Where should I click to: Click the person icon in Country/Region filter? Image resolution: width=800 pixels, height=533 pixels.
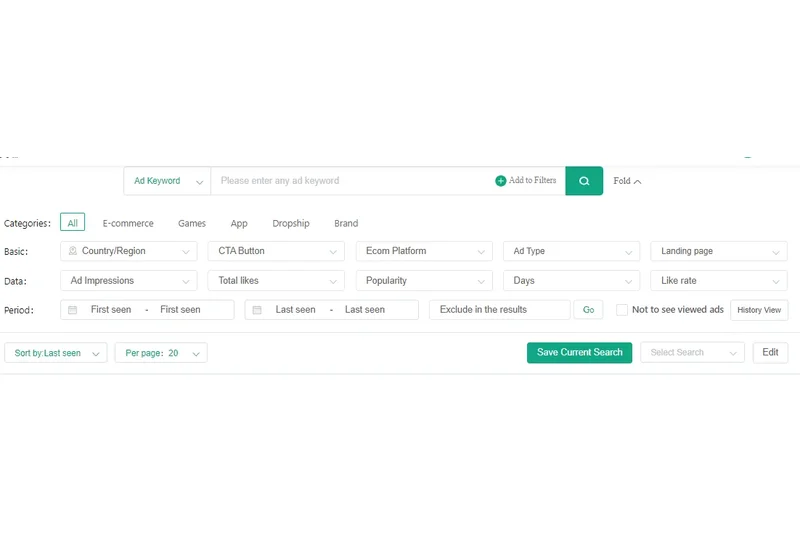point(73,251)
